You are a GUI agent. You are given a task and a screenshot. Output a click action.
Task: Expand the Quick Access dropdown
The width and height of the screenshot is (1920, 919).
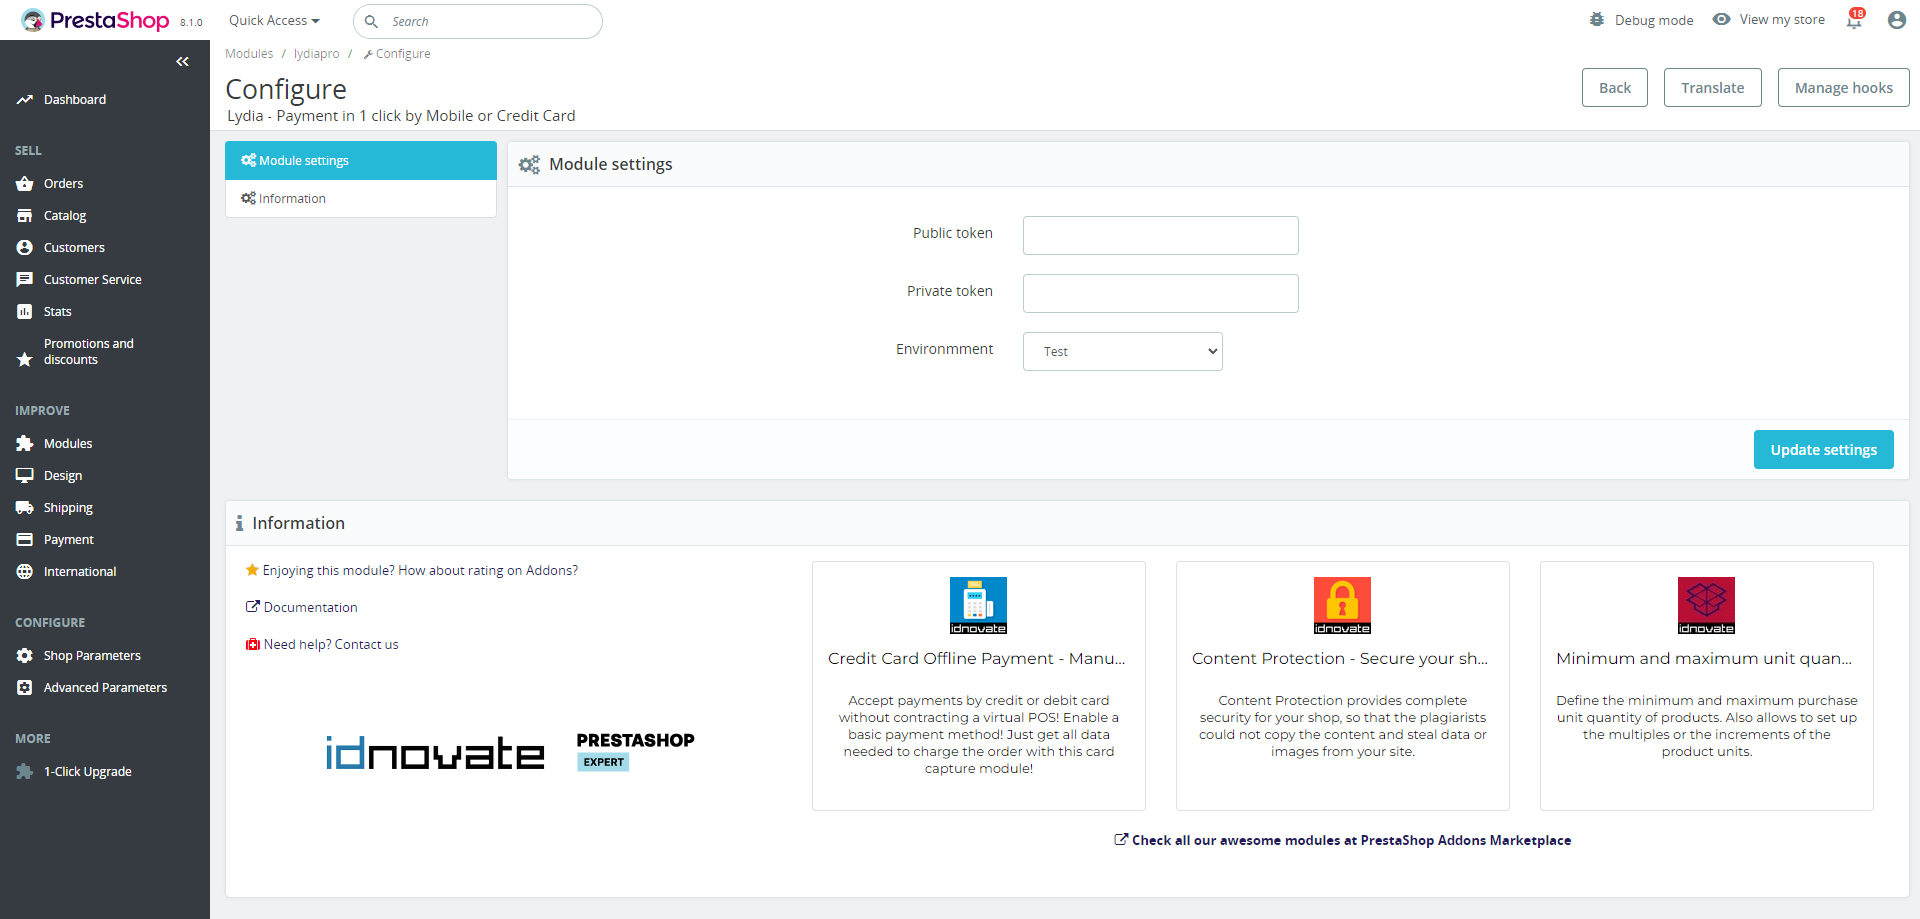[274, 21]
